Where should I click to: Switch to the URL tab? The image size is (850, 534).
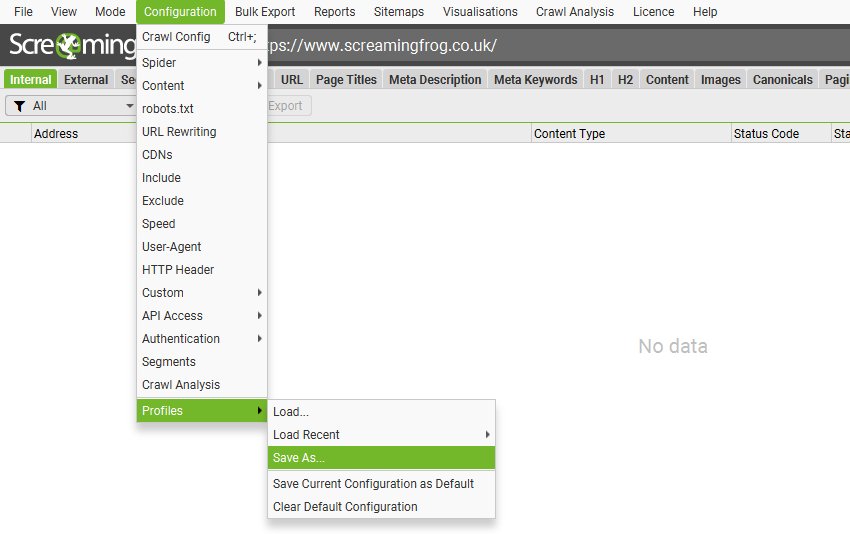(292, 79)
